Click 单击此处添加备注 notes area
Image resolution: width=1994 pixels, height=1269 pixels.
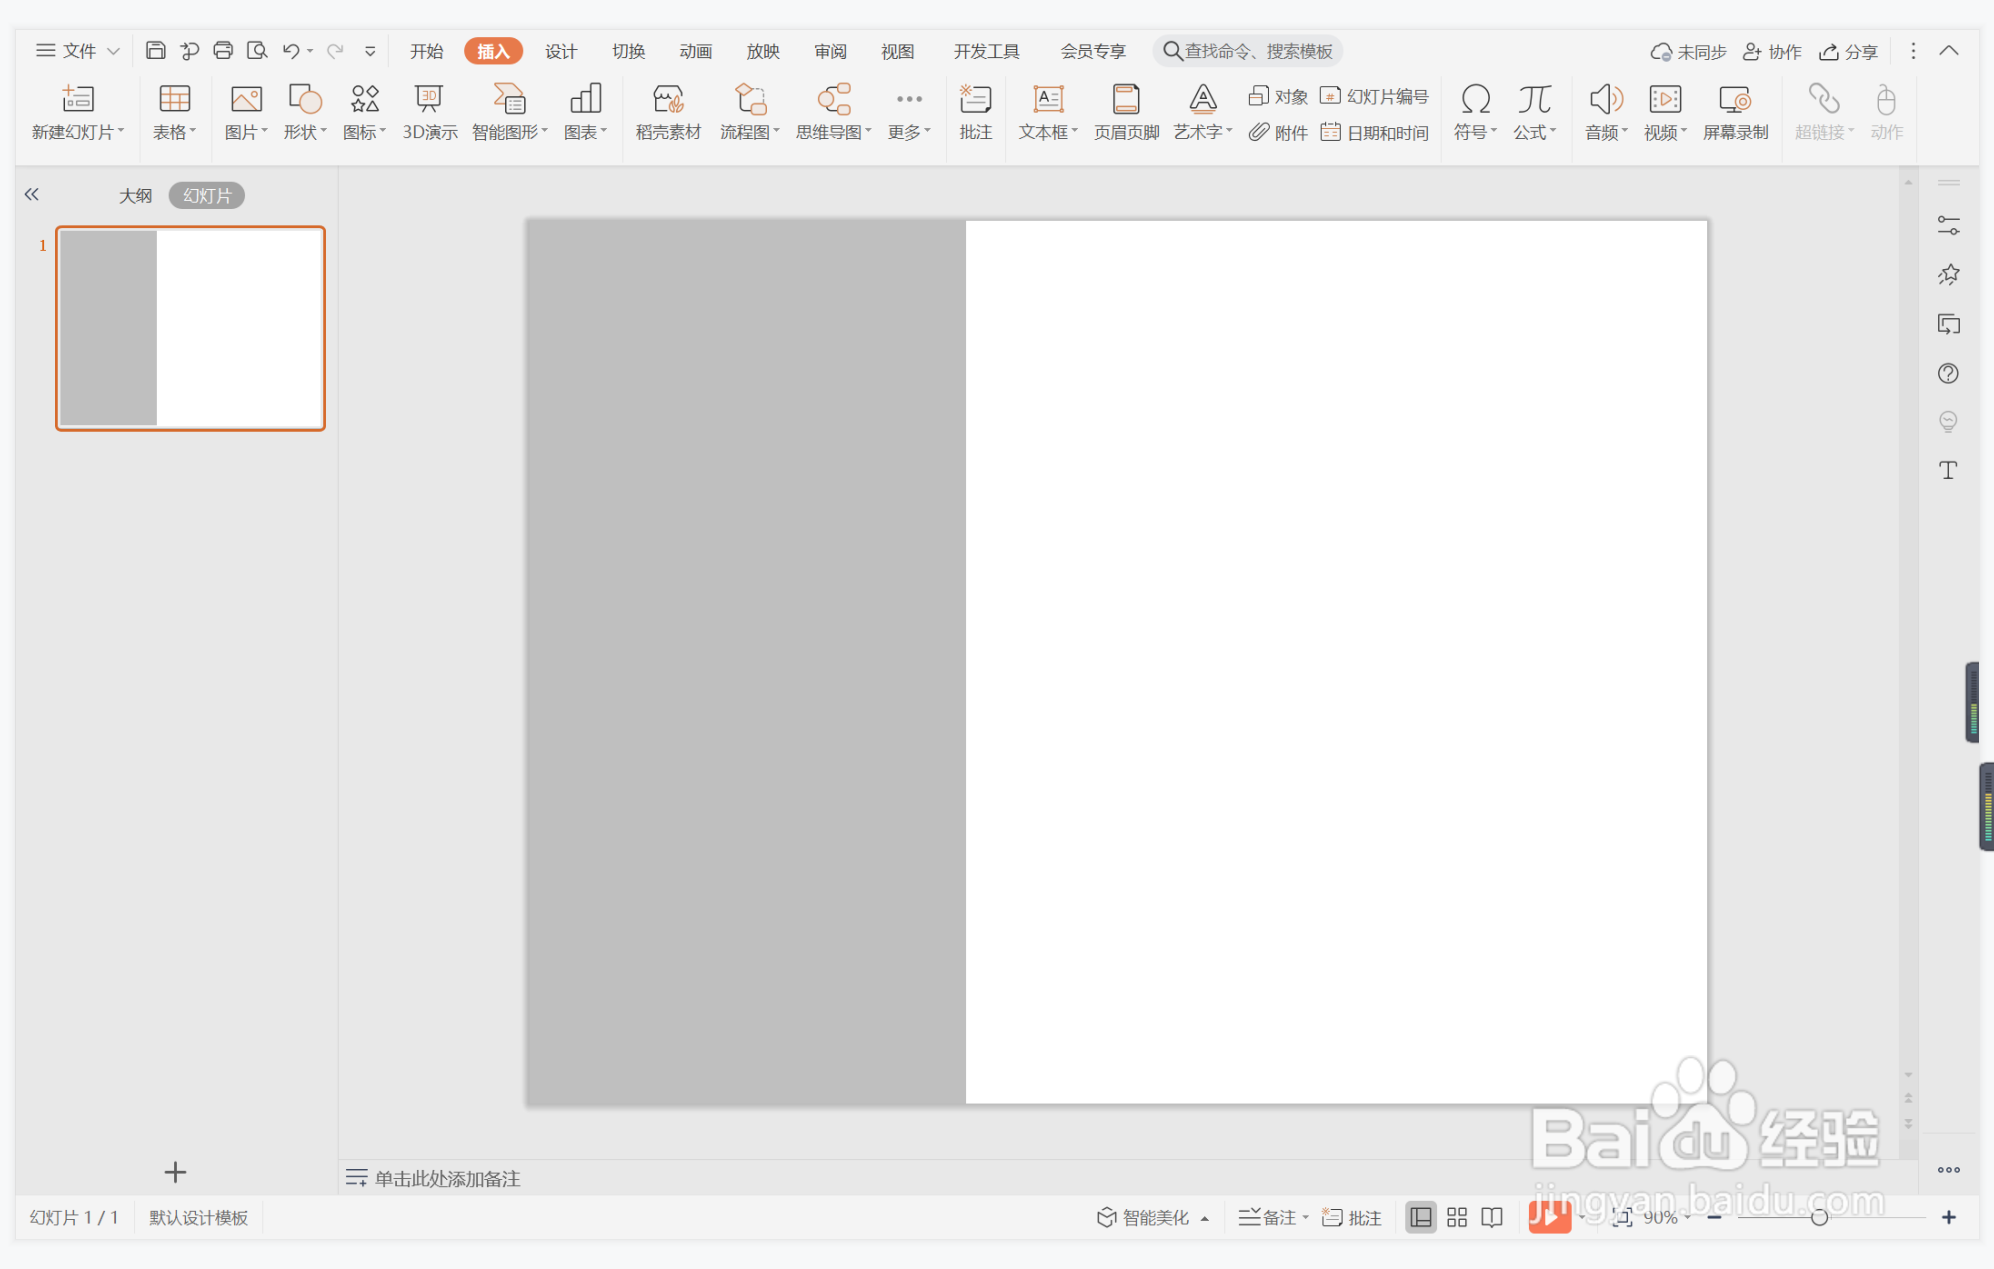[x=447, y=1178]
